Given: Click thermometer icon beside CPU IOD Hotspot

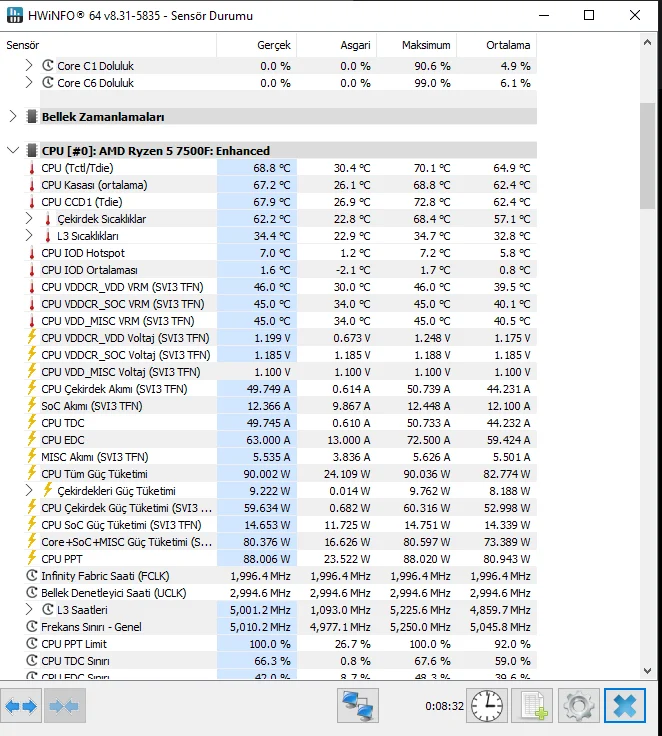Looking at the screenshot, I should [32, 253].
